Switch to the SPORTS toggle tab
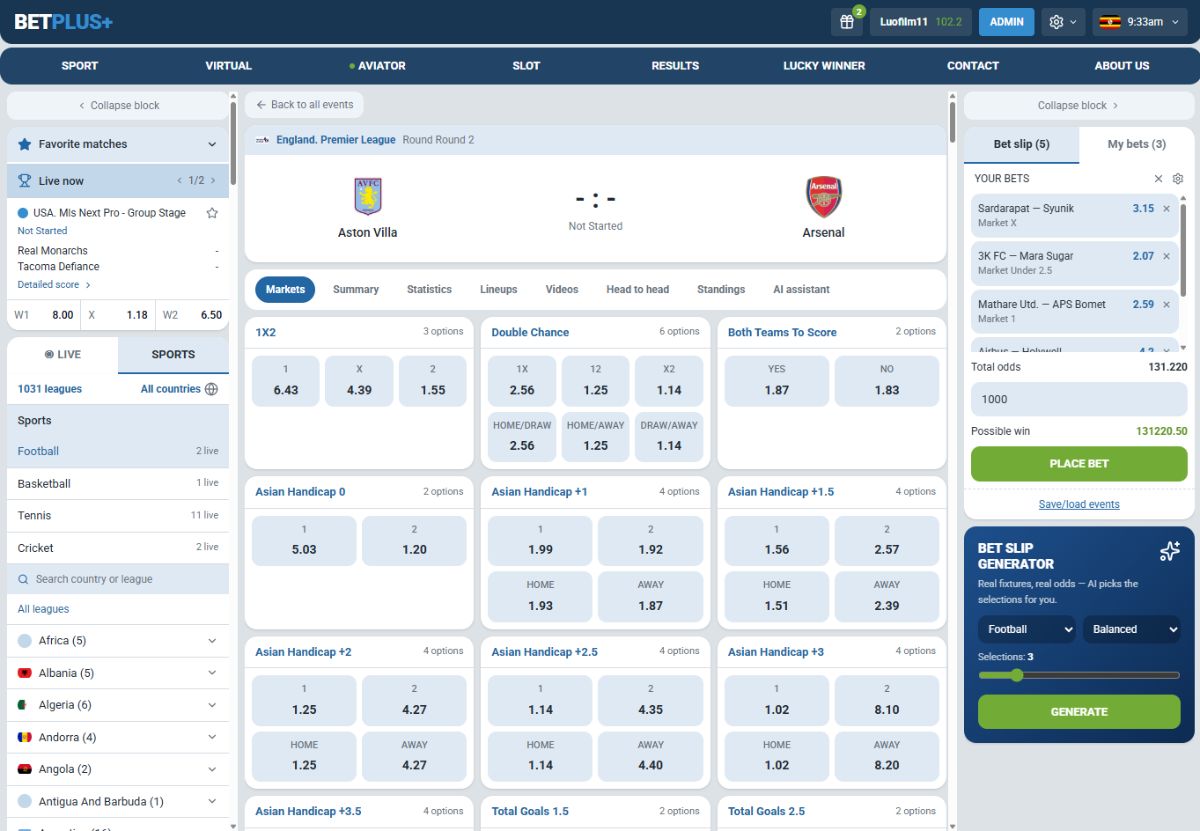 173,354
